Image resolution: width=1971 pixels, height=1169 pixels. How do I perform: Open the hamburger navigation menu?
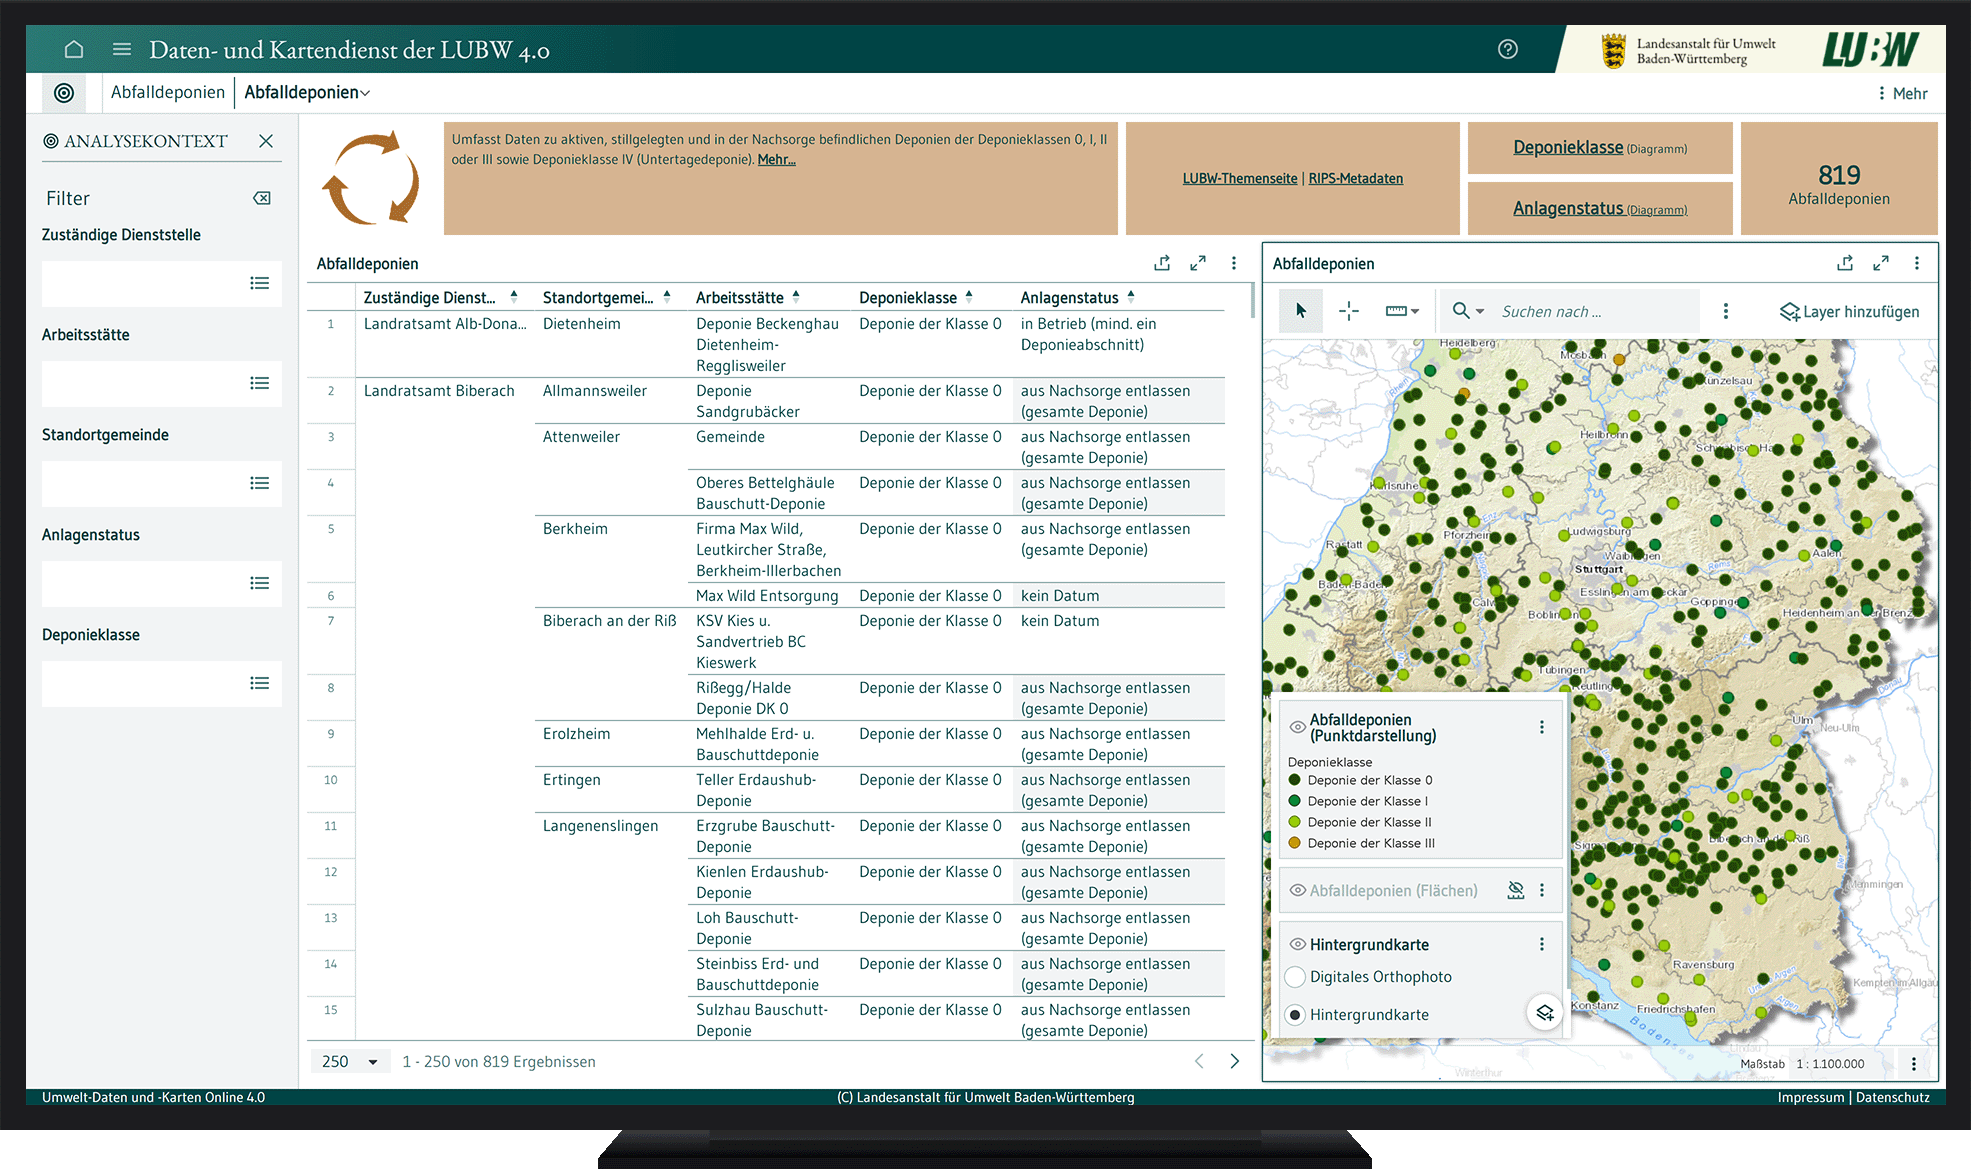click(122, 49)
